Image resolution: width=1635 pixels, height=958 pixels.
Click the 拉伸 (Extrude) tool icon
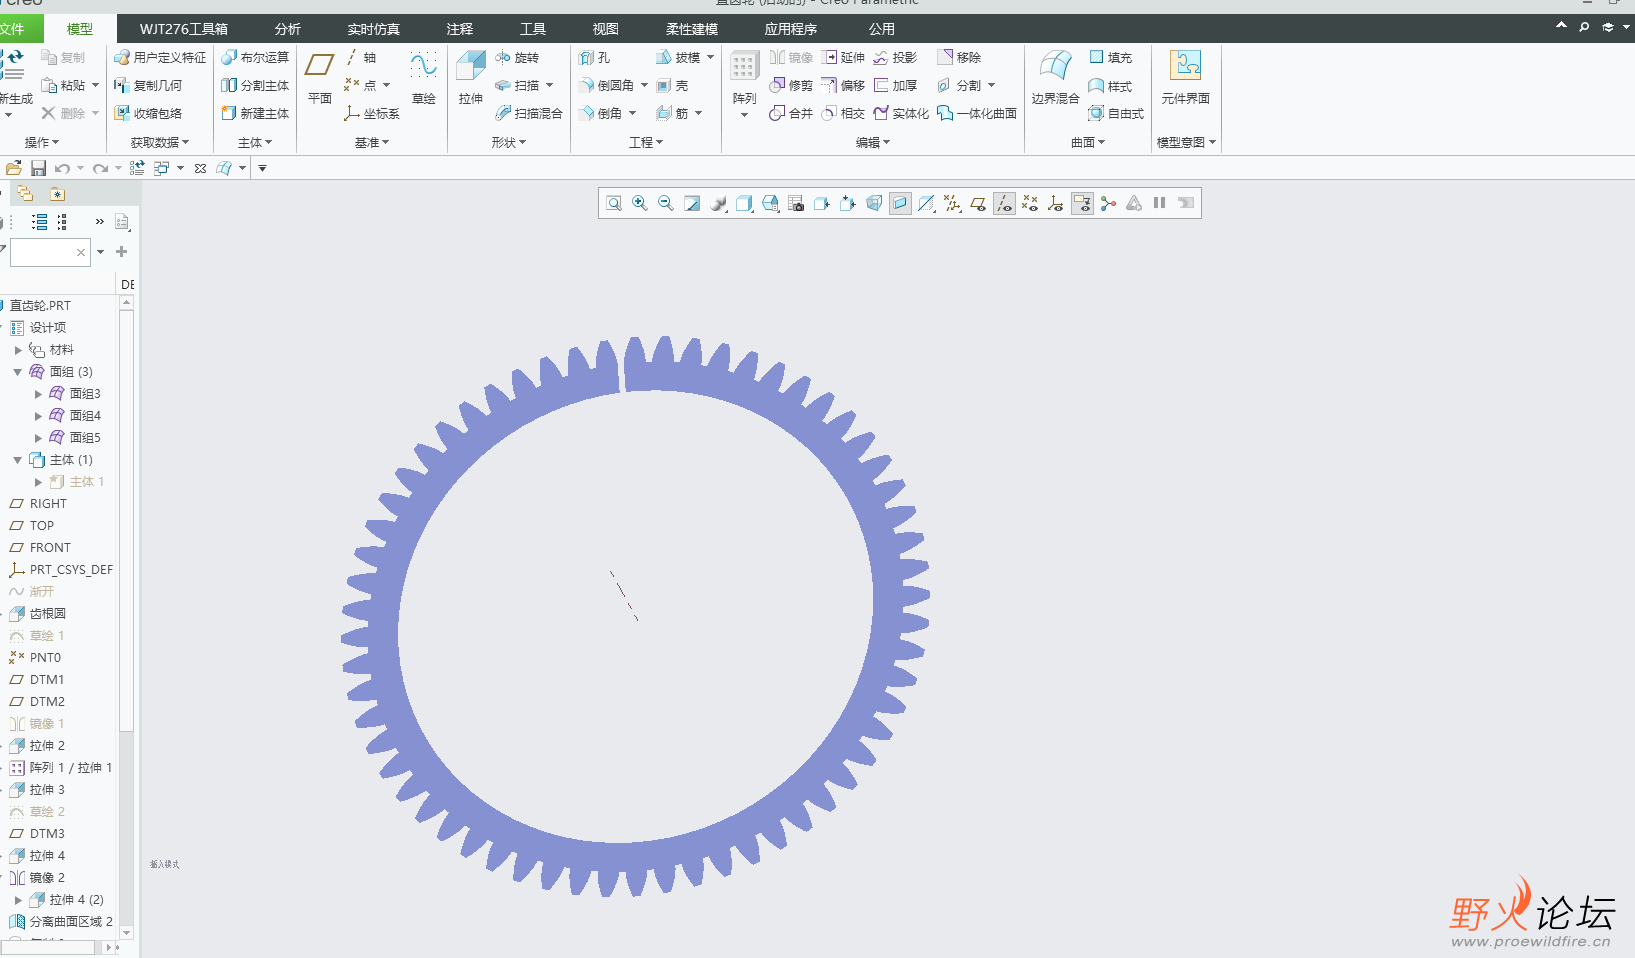point(471,66)
